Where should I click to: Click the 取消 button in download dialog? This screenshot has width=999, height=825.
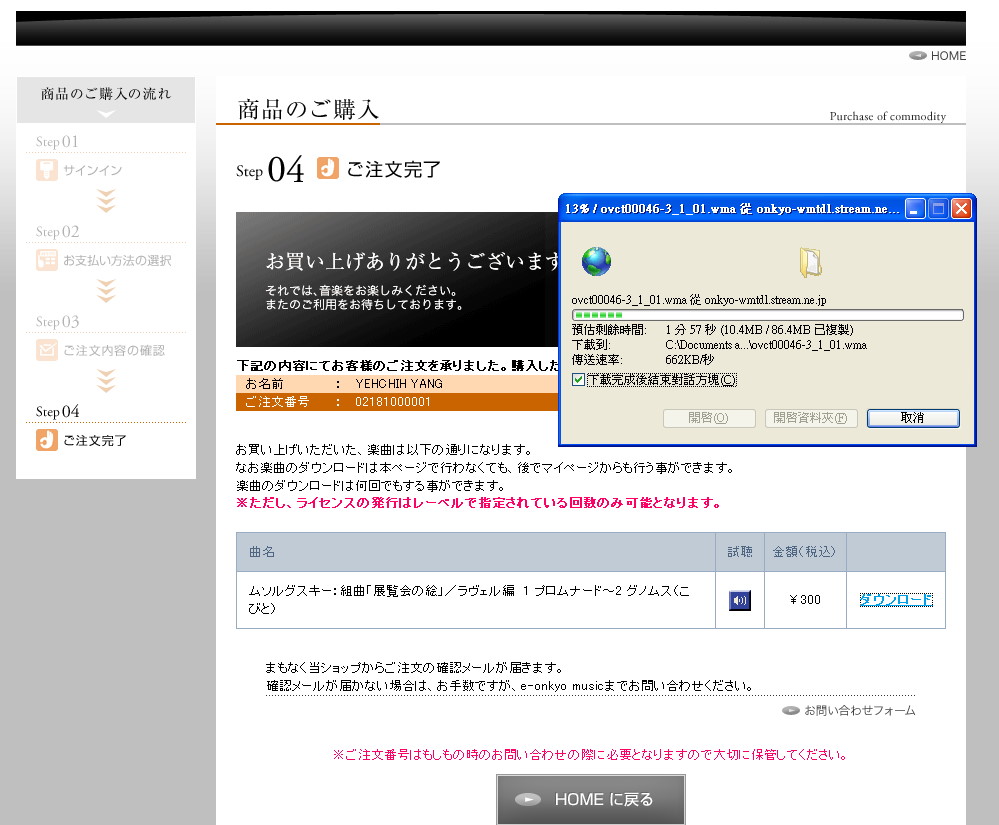[x=913, y=418]
